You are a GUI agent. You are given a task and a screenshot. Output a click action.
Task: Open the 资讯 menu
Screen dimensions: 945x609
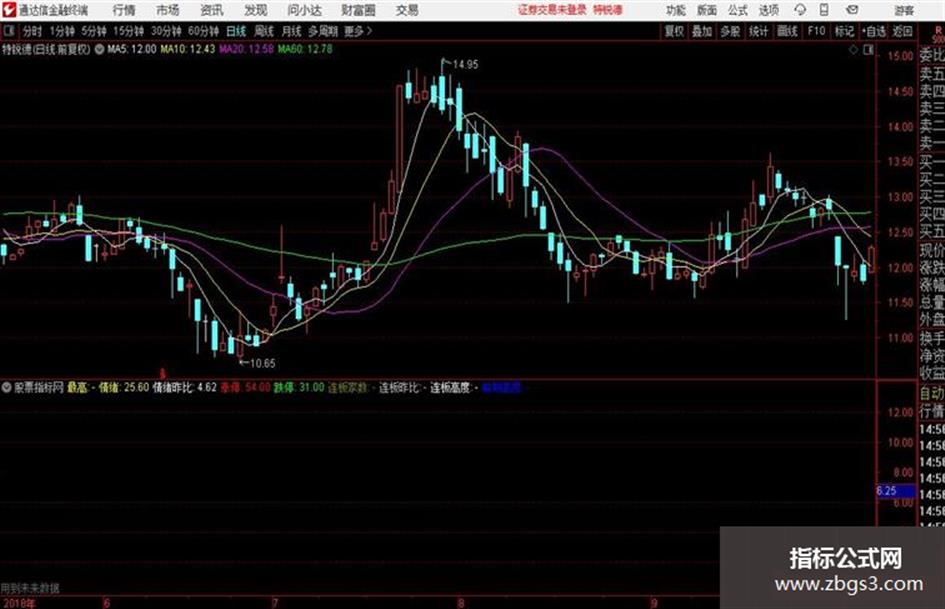click(x=212, y=10)
